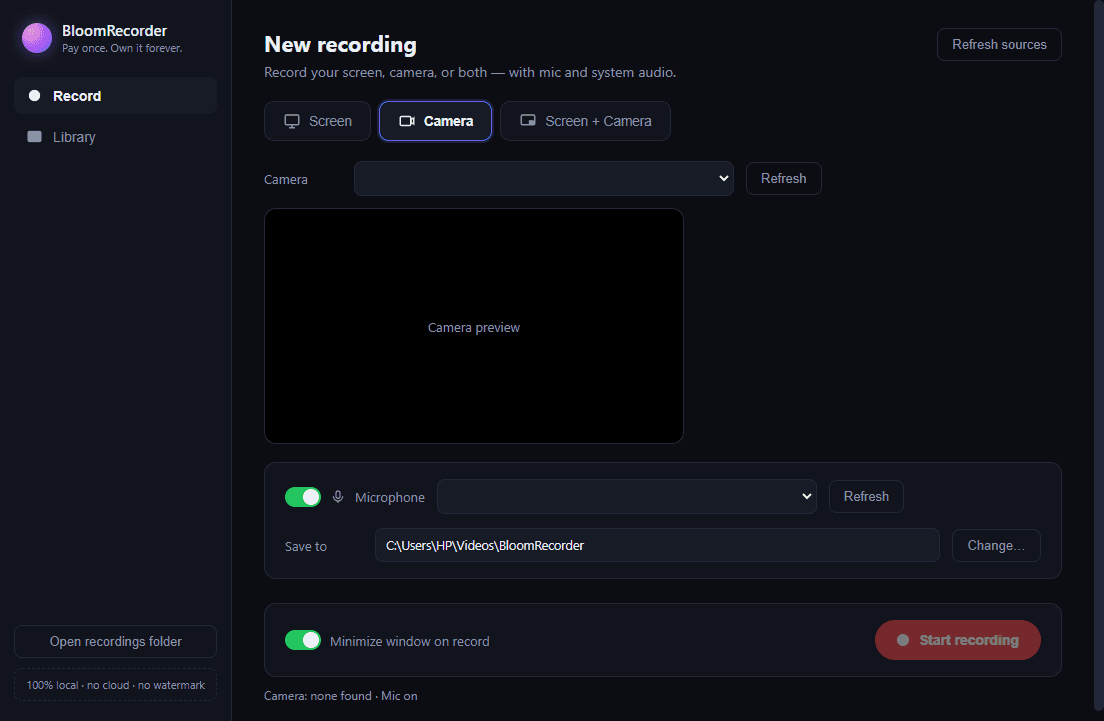The height and width of the screenshot is (721, 1104).
Task: Click the camcorder icon on Camera tab
Action: 407,121
